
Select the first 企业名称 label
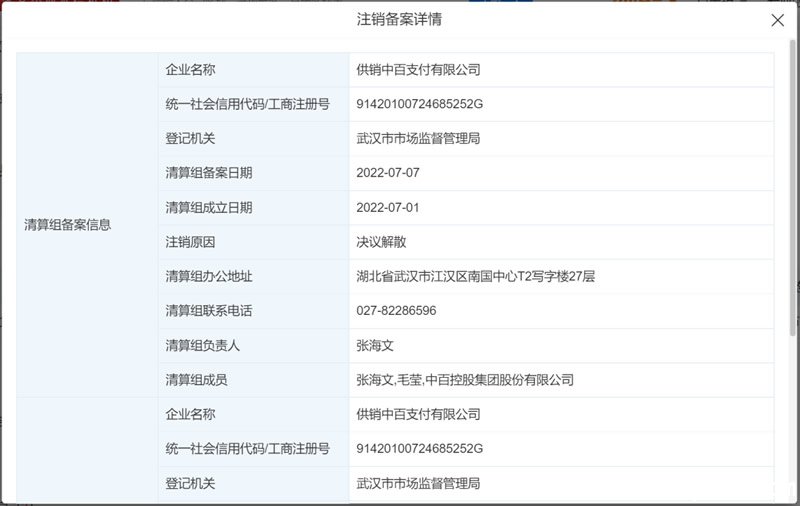190,69
